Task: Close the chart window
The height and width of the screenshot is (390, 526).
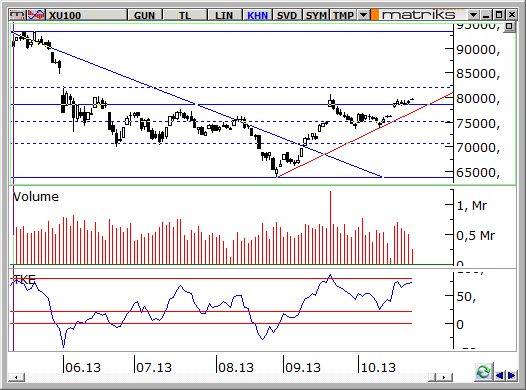Action: tap(512, 15)
